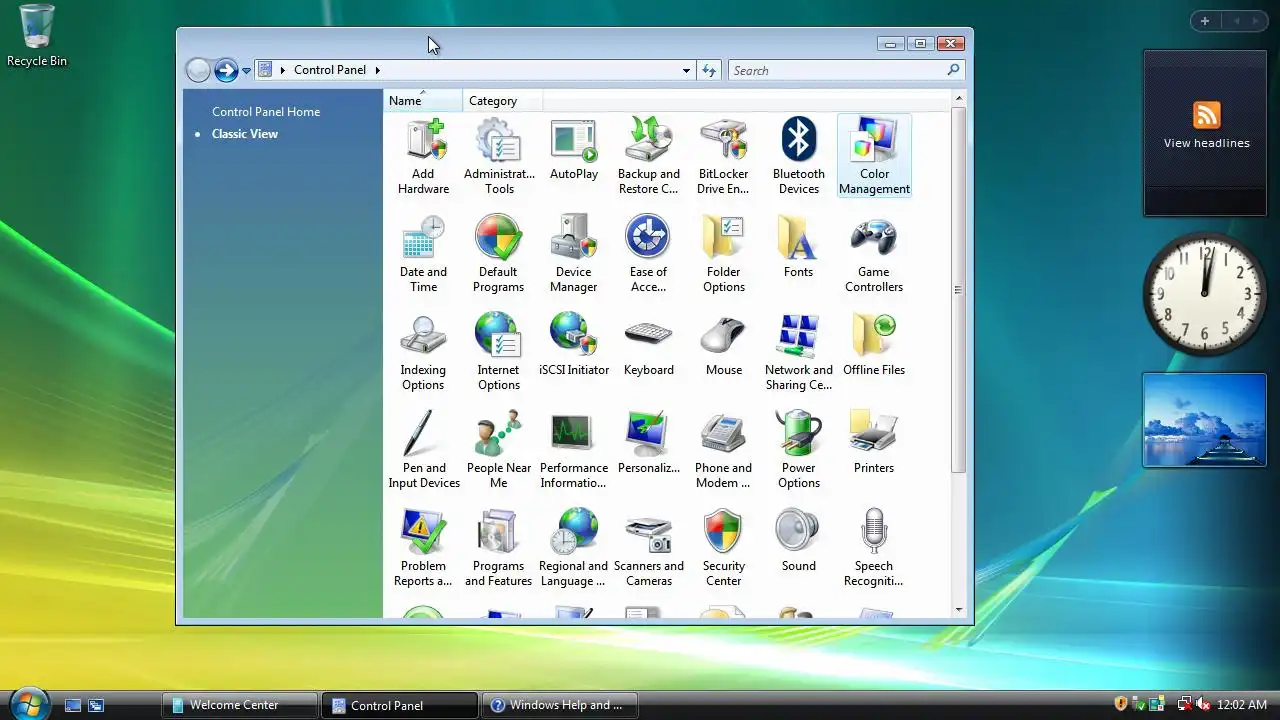Screen dimensions: 1280x720
Task: Click the Control Panel Home link
Action: coord(266,112)
